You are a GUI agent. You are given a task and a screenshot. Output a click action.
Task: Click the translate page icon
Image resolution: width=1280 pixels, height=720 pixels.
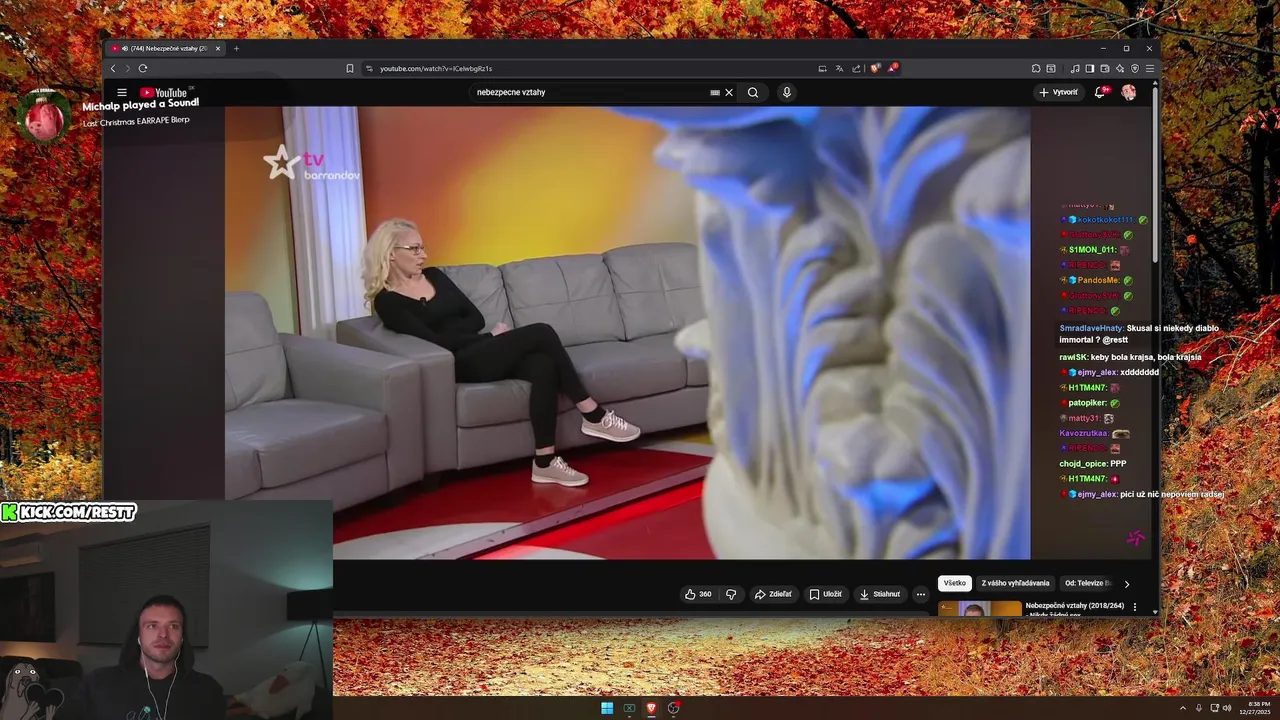click(839, 68)
